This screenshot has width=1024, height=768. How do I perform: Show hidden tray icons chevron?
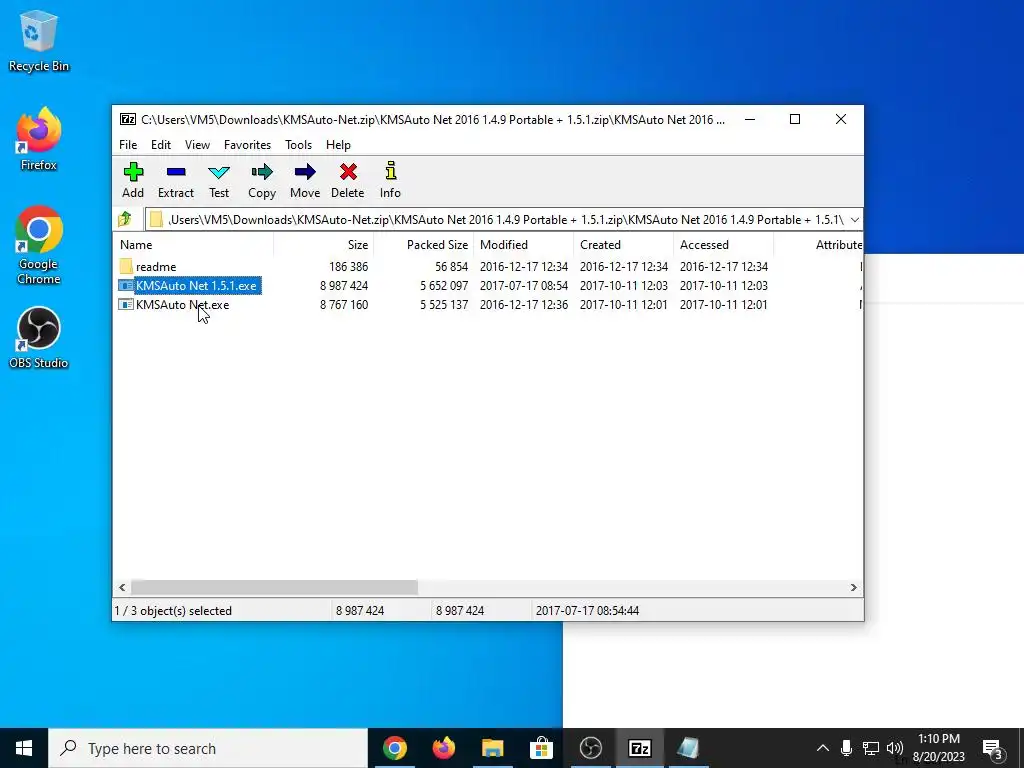823,748
